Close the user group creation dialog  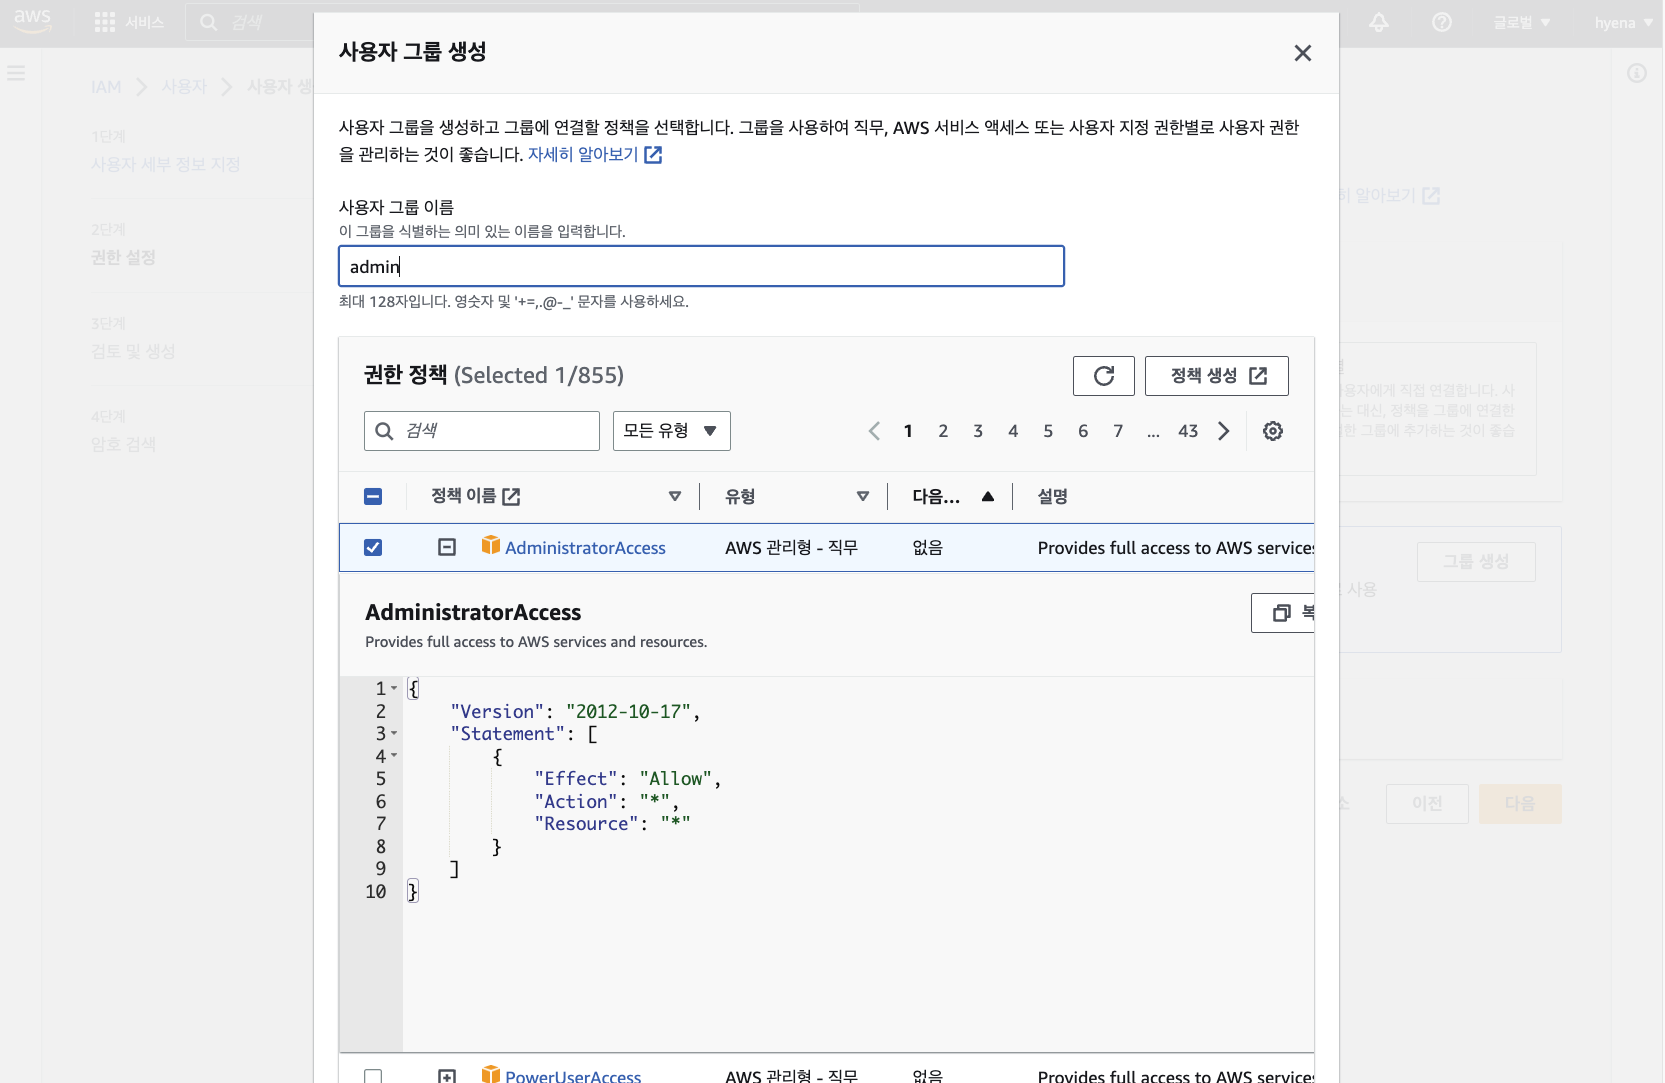click(x=1302, y=53)
